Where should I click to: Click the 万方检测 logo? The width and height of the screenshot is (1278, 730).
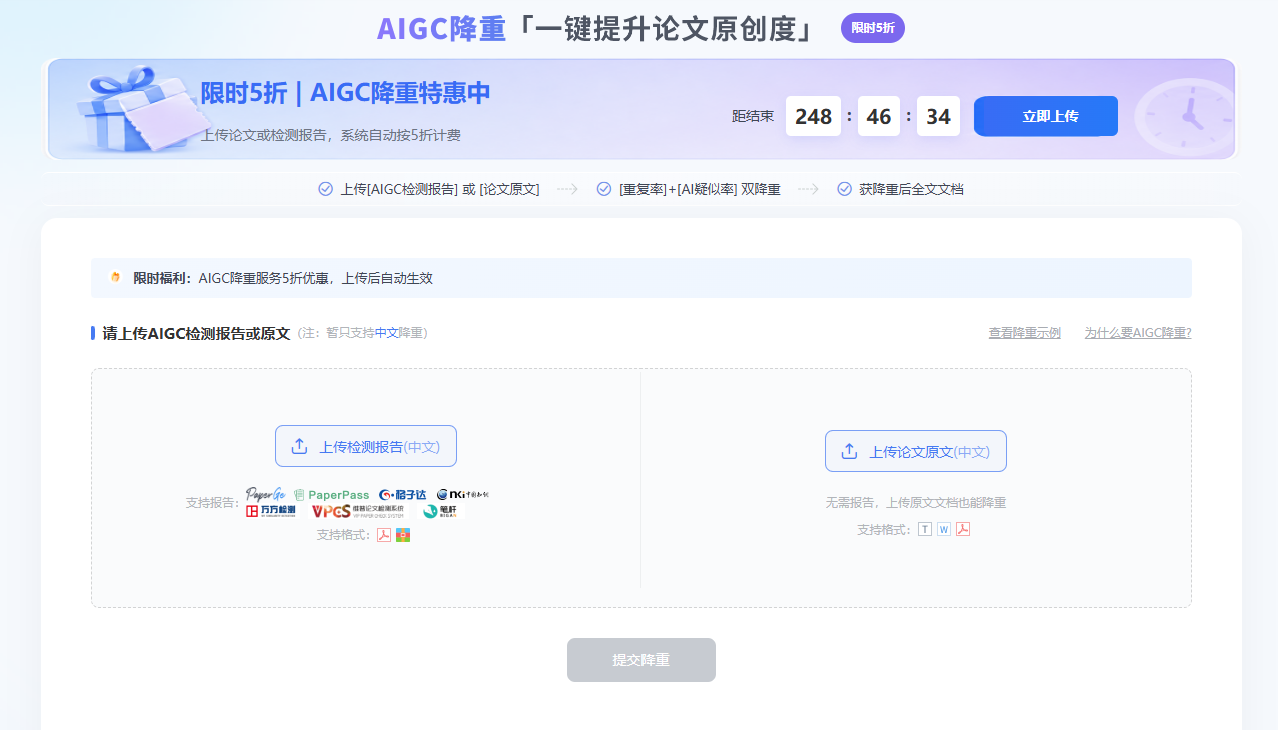point(270,511)
